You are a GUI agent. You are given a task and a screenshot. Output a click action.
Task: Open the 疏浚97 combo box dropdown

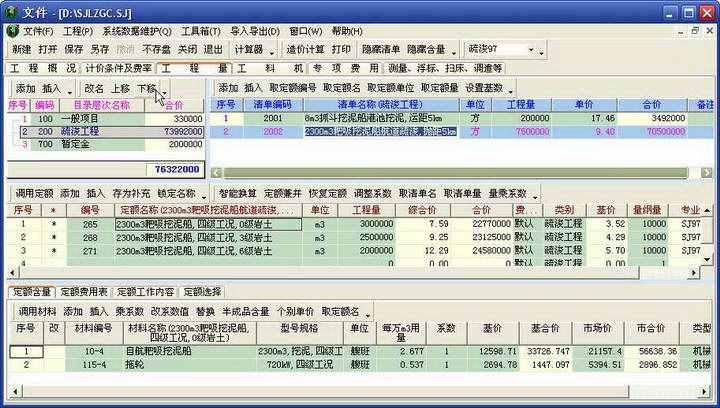point(531,49)
